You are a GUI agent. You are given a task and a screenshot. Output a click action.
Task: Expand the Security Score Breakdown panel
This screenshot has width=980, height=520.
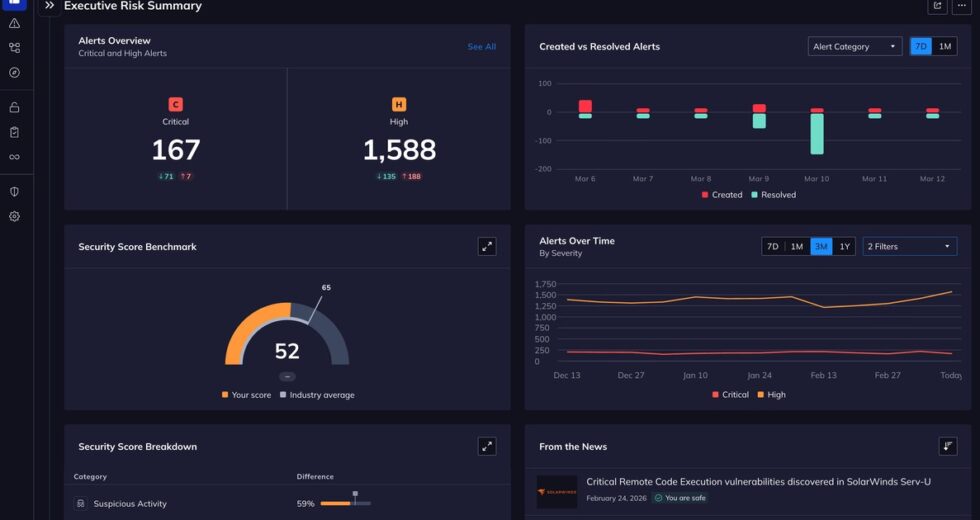[x=487, y=446]
